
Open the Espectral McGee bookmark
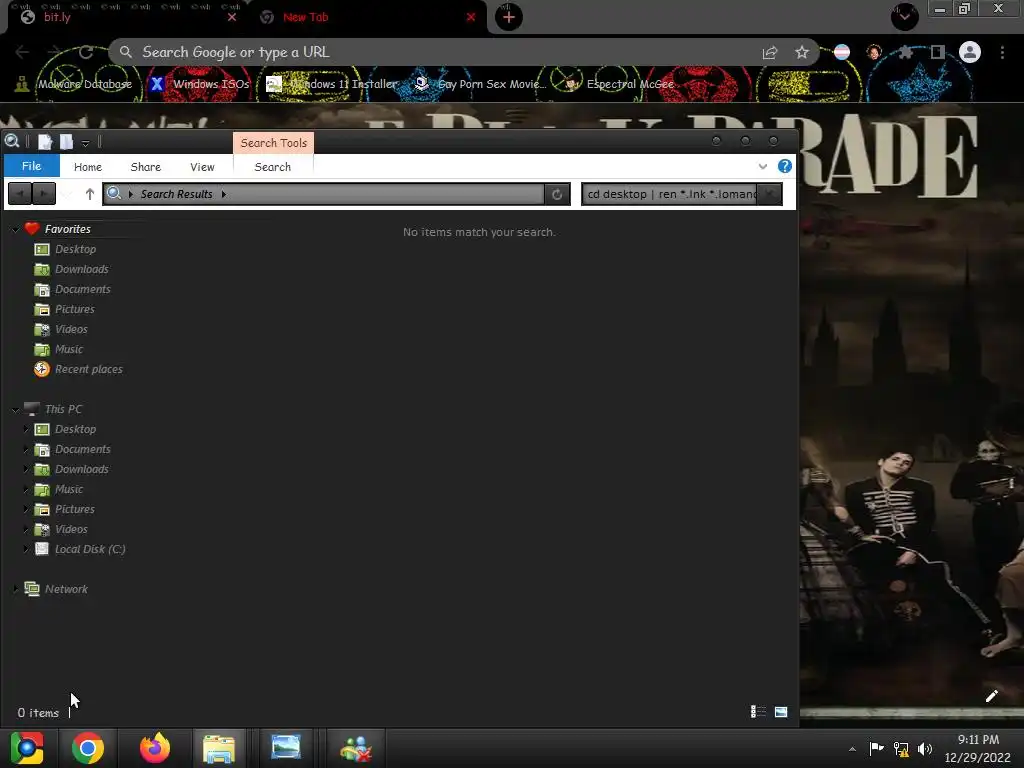(x=619, y=84)
